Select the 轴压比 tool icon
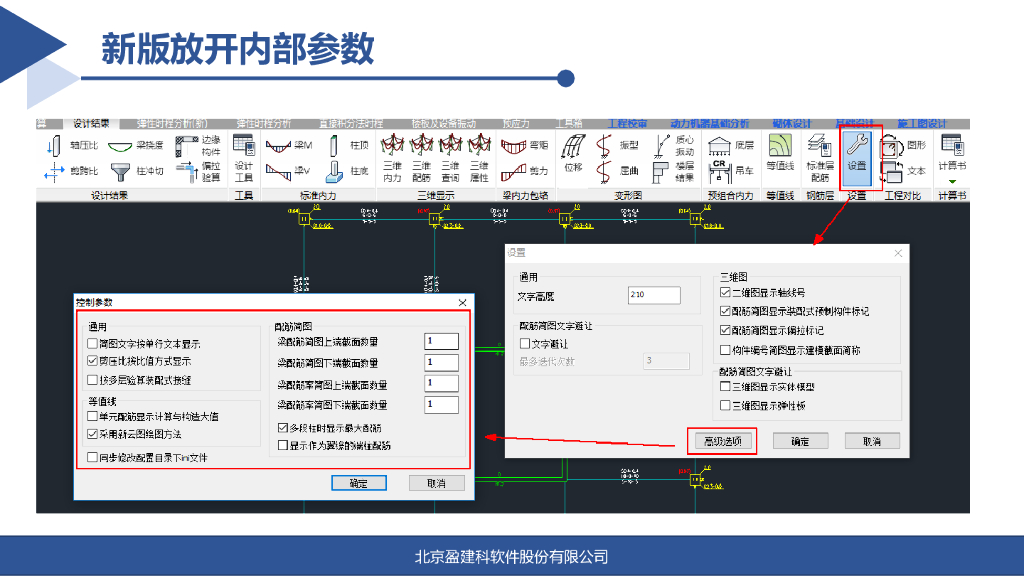The width and height of the screenshot is (1024, 576). click(x=54, y=146)
